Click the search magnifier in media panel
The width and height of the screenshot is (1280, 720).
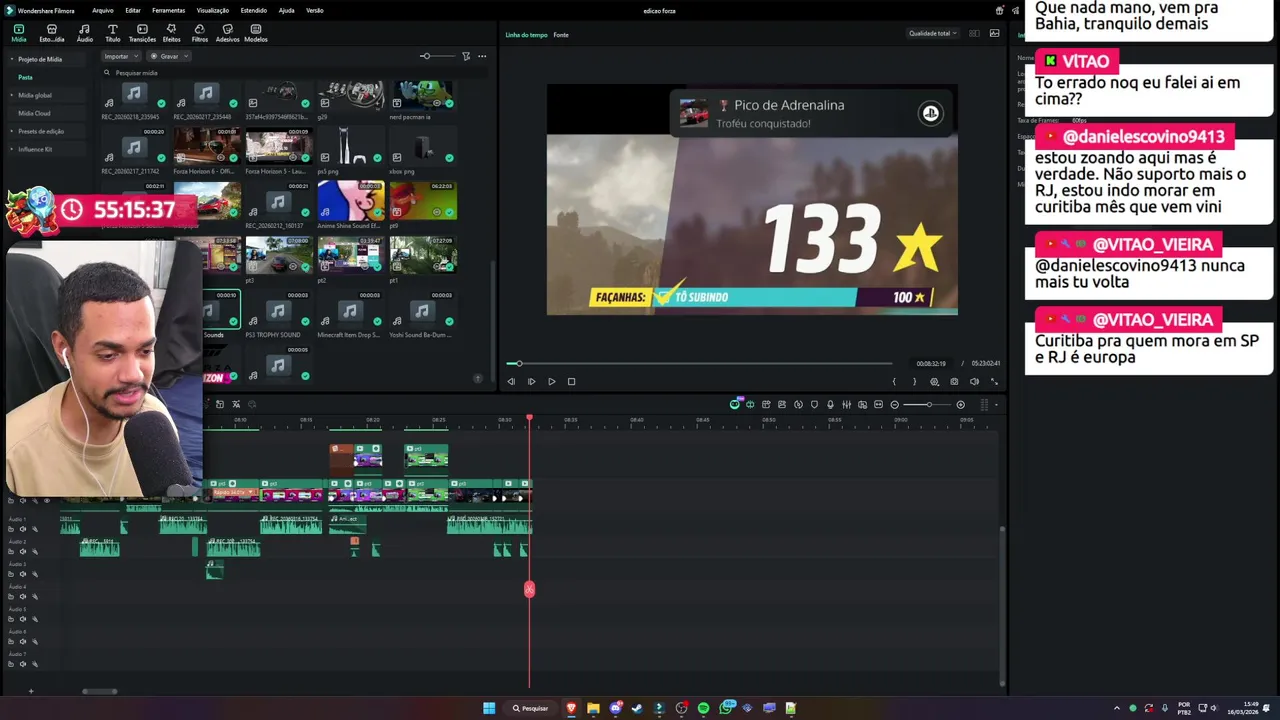[x=107, y=73]
